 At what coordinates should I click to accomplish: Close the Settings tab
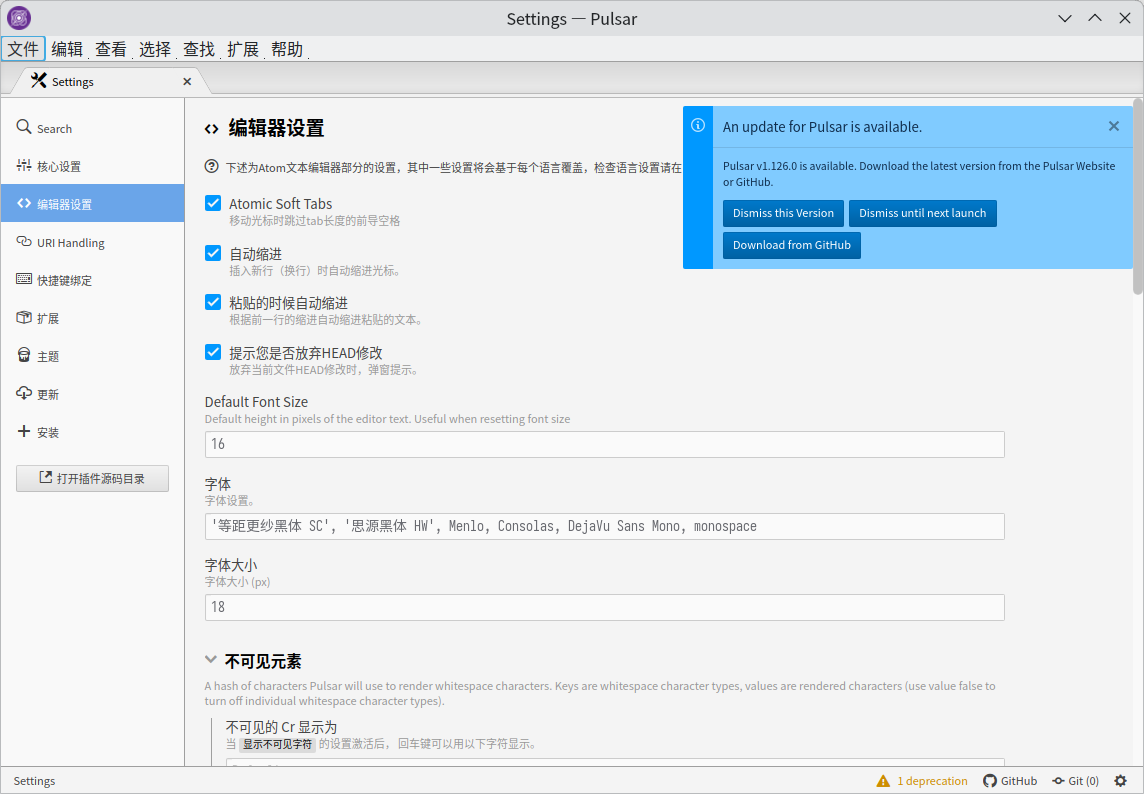point(188,82)
